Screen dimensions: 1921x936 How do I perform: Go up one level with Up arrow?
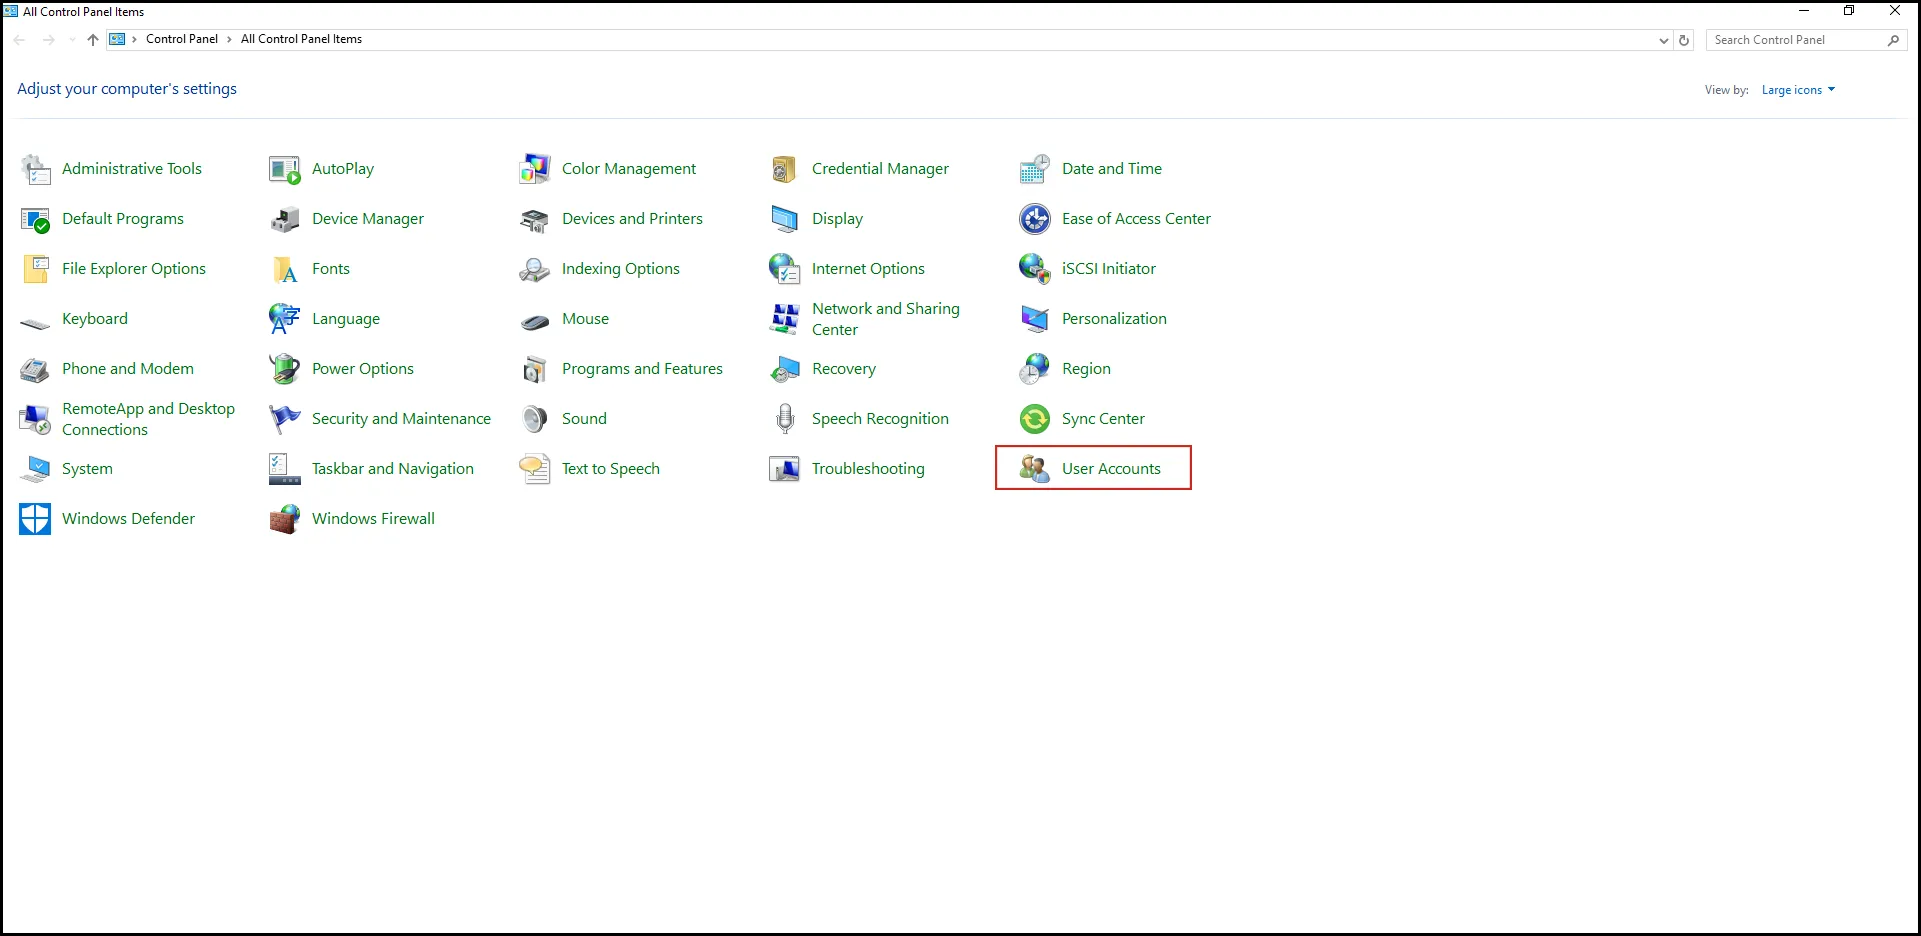coord(93,40)
